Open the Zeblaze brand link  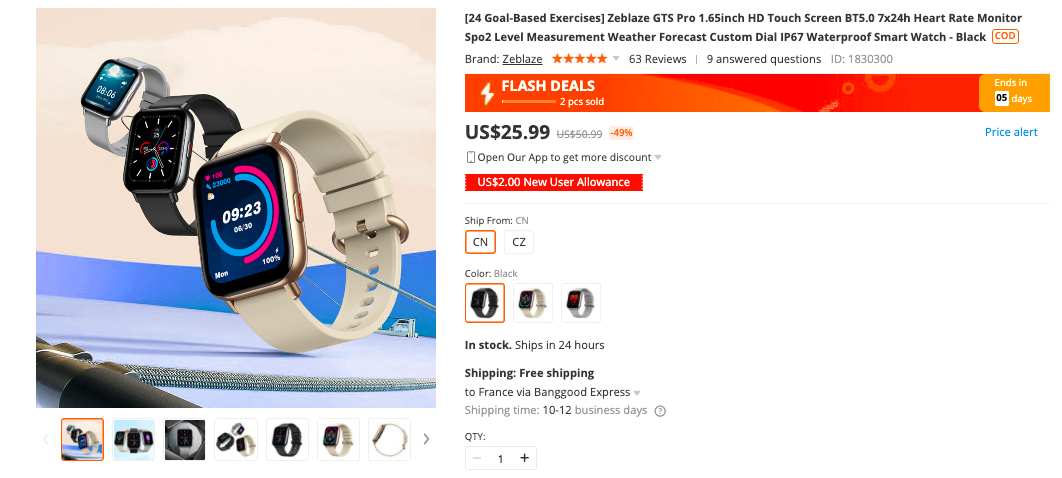pyautogui.click(x=522, y=59)
